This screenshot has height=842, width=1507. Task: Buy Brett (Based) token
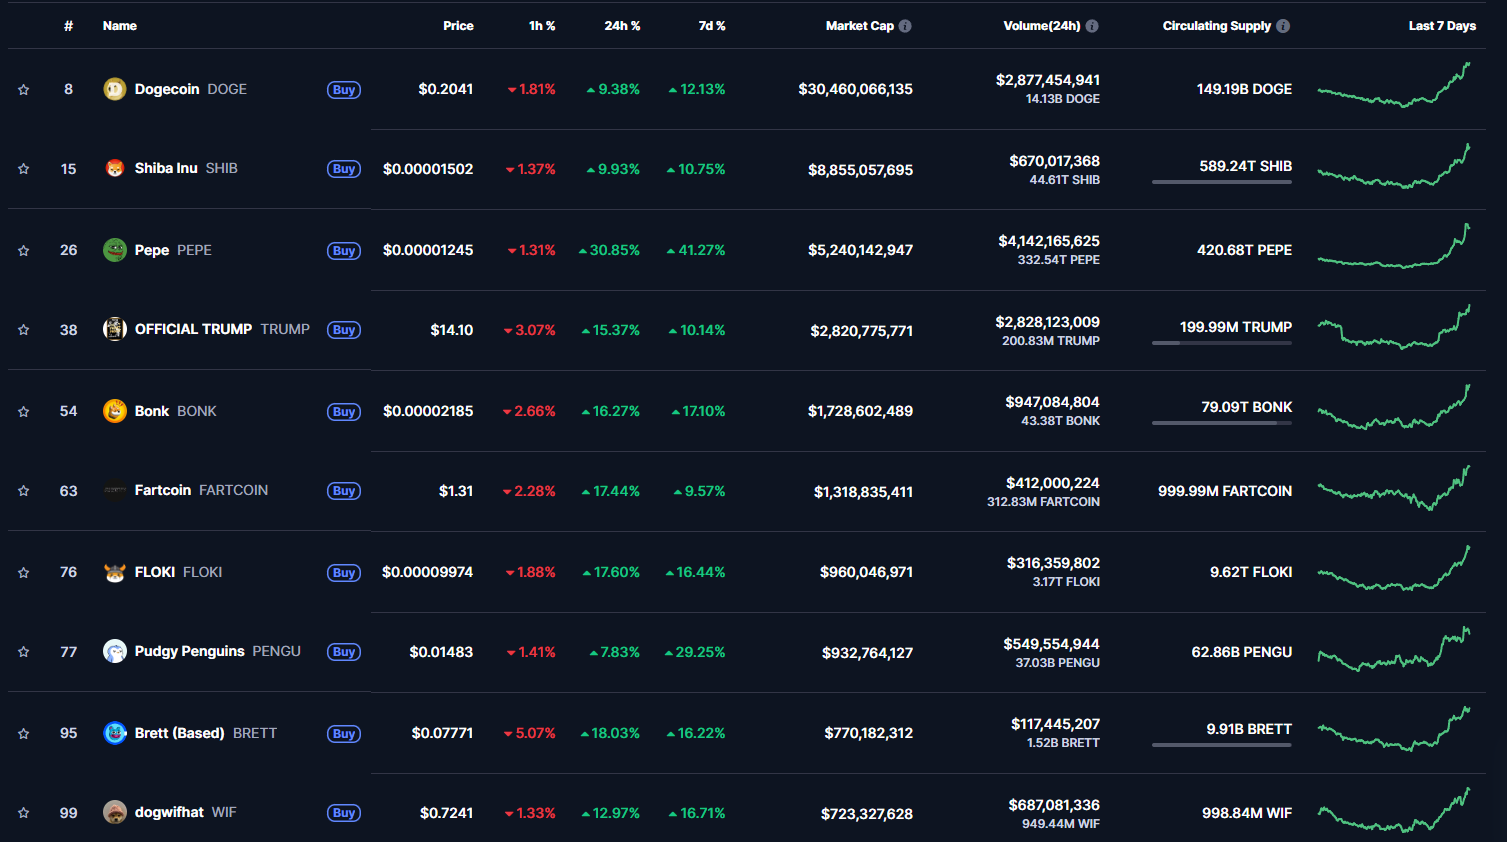tap(344, 734)
